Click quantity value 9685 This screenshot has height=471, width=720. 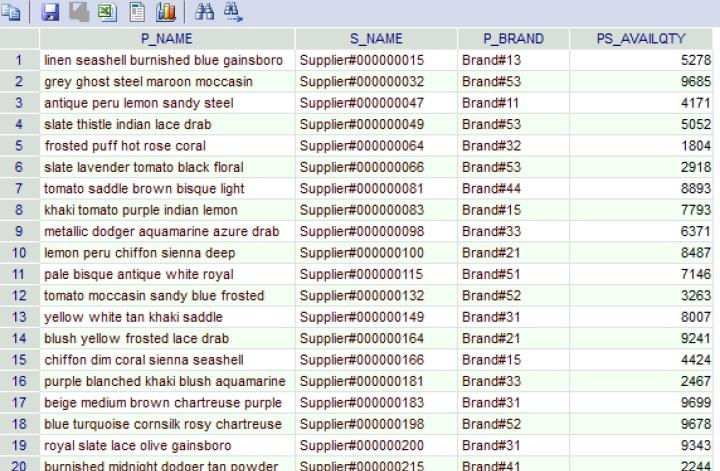tap(641, 82)
